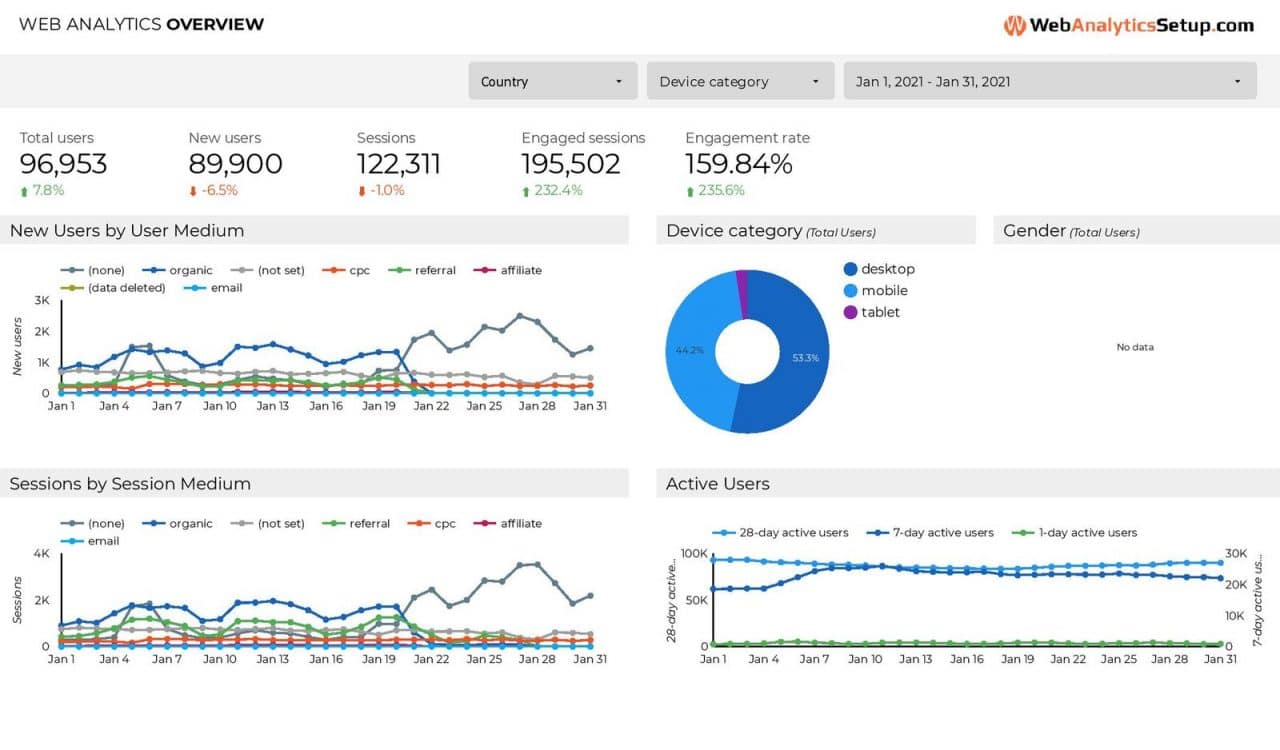Viewport: 1280px width, 750px height.
Task: Open the Device category filter dropdown
Action: (740, 81)
